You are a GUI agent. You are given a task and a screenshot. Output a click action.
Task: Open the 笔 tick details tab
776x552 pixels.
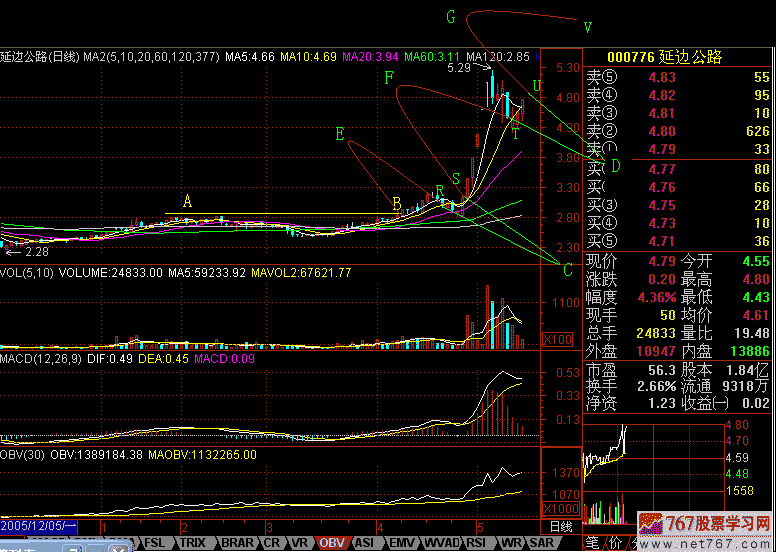coord(592,542)
